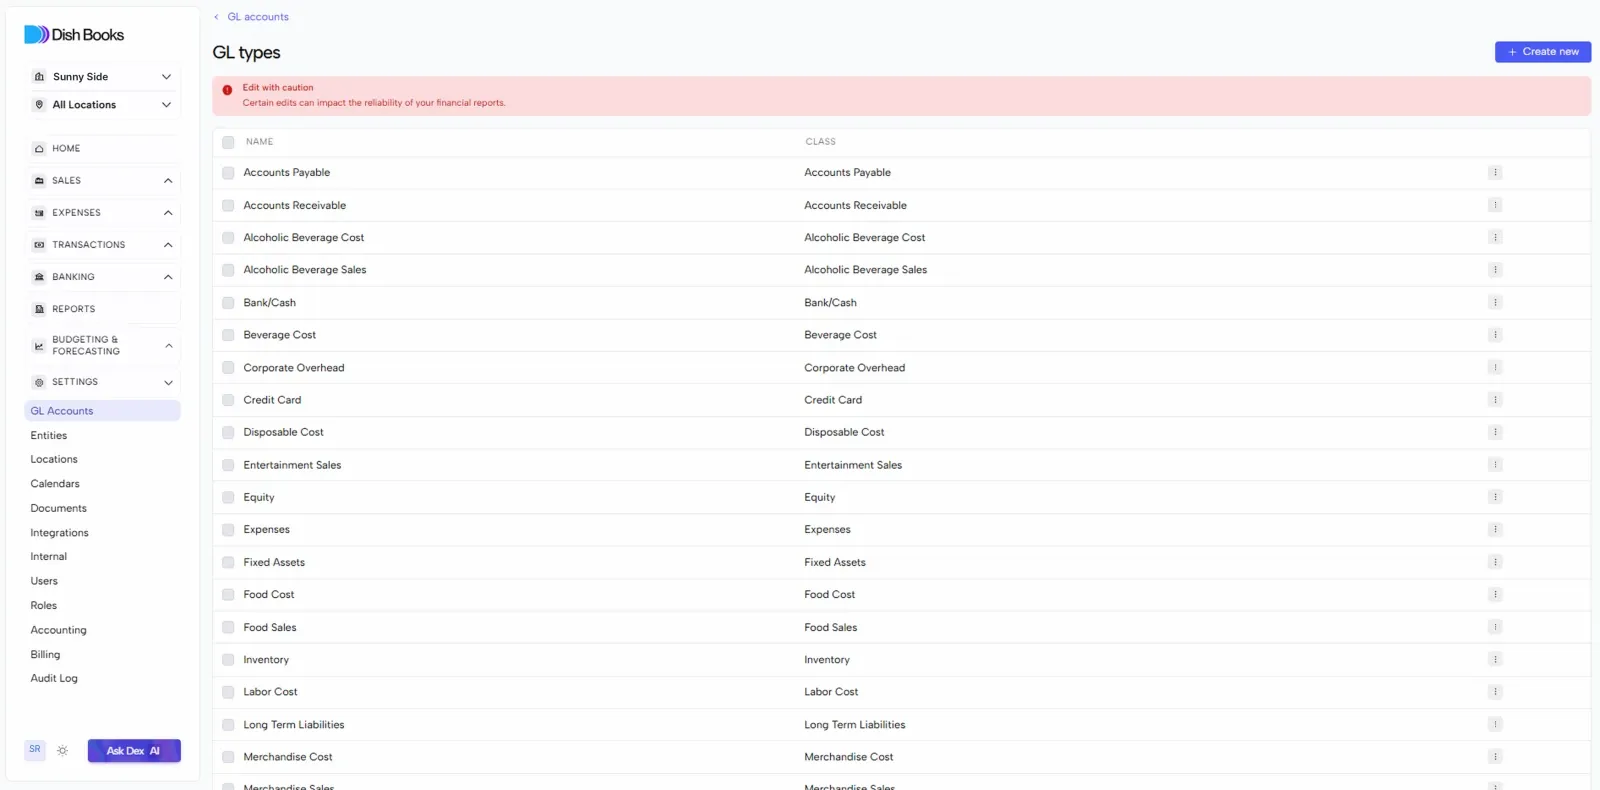Click the SR user avatar
The height and width of the screenshot is (790, 1600).
tap(35, 749)
